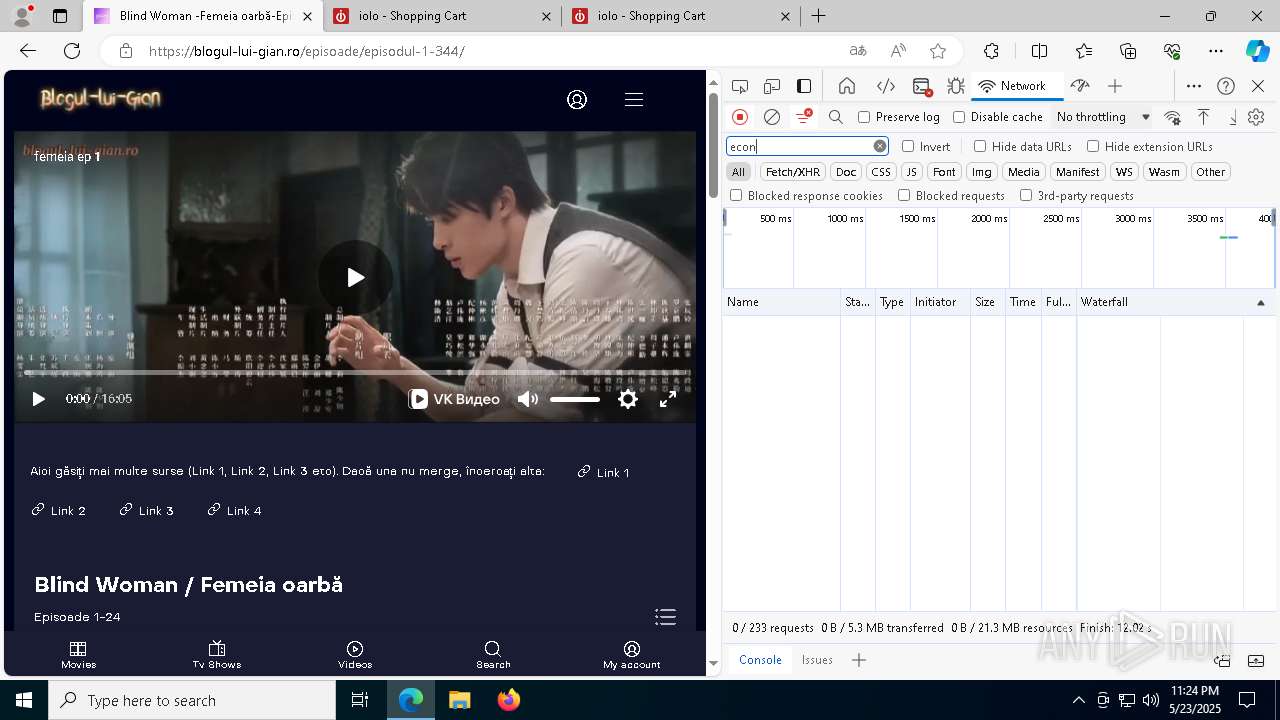Stop recording network log
Screen dimensions: 1280x720
pyautogui.click(x=740, y=117)
